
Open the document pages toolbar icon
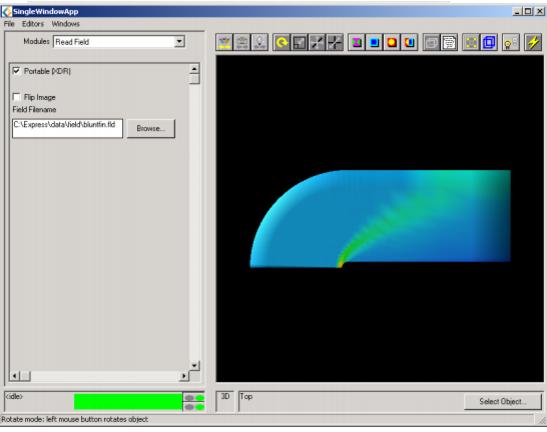(449, 43)
